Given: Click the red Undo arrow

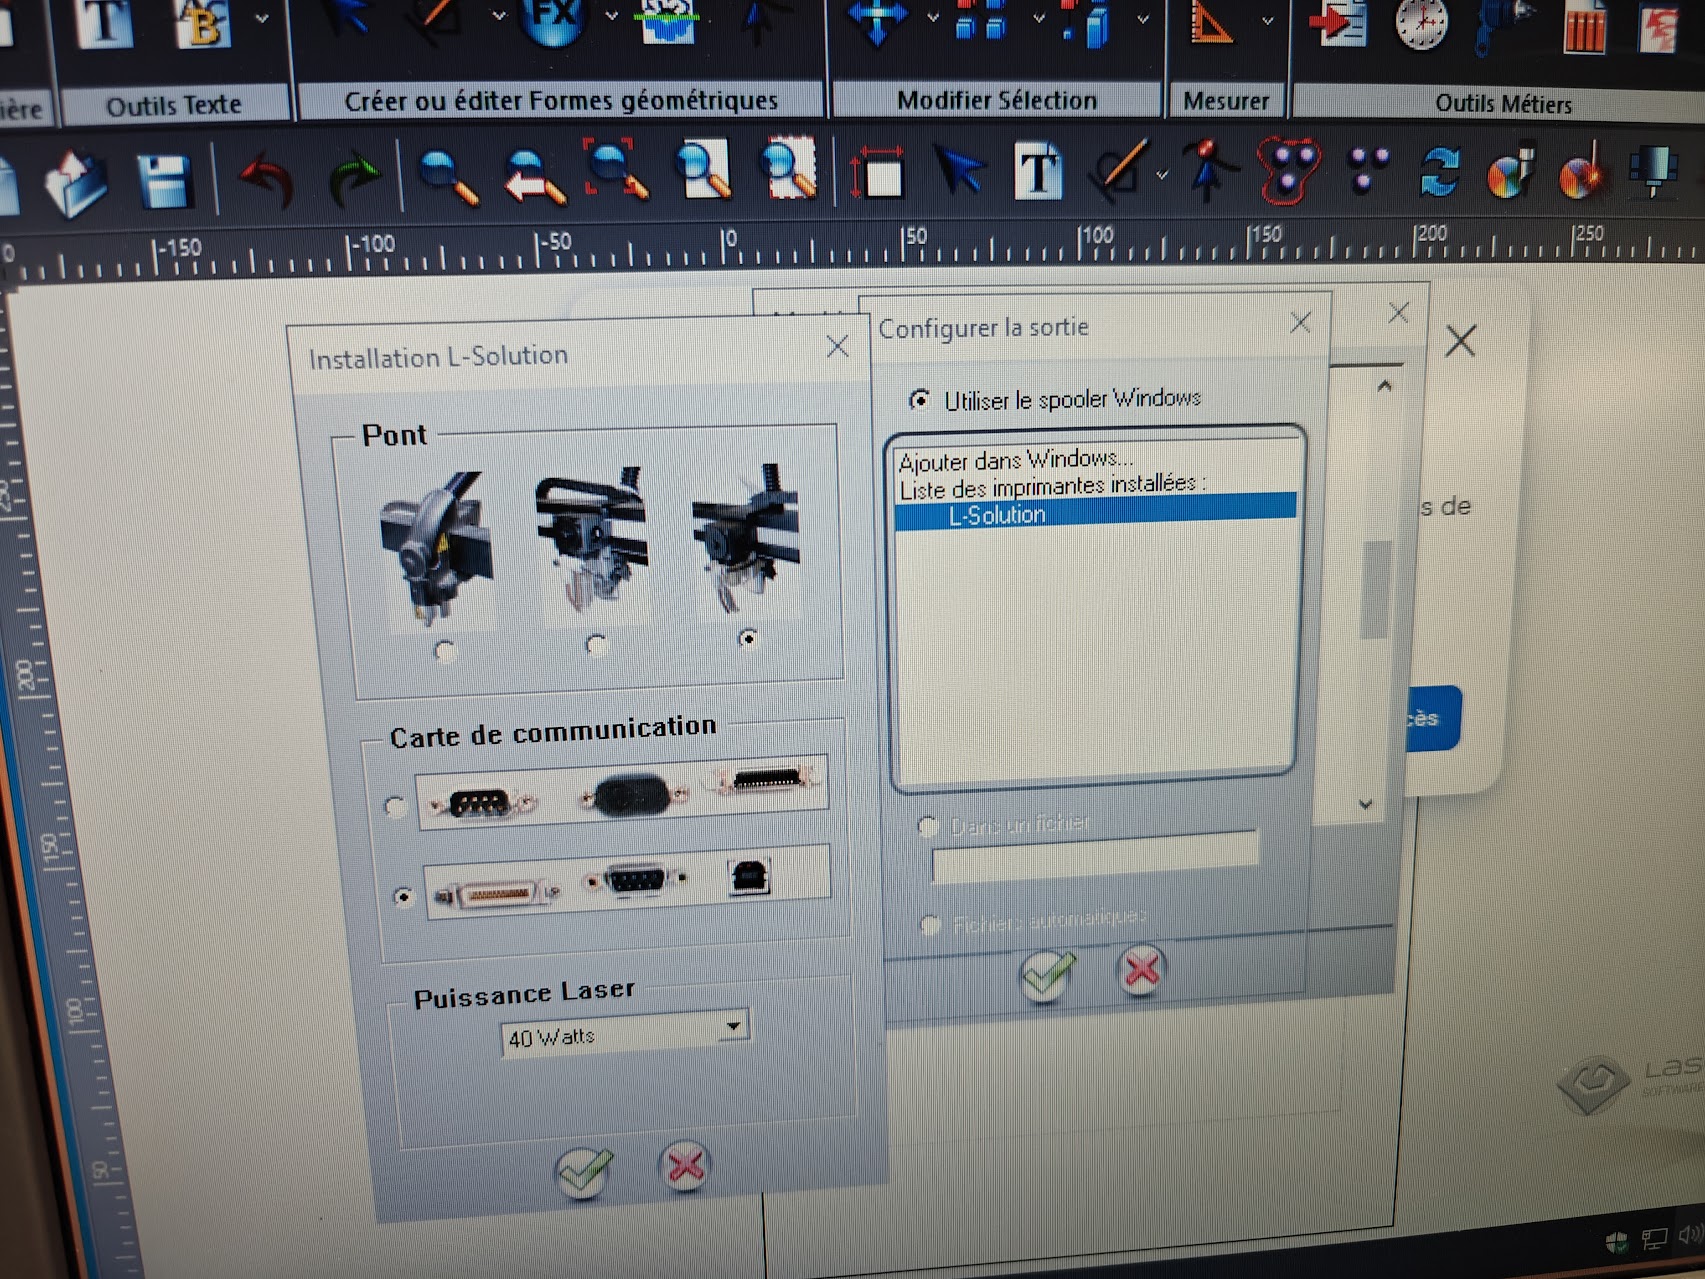Looking at the screenshot, I should coord(265,180).
